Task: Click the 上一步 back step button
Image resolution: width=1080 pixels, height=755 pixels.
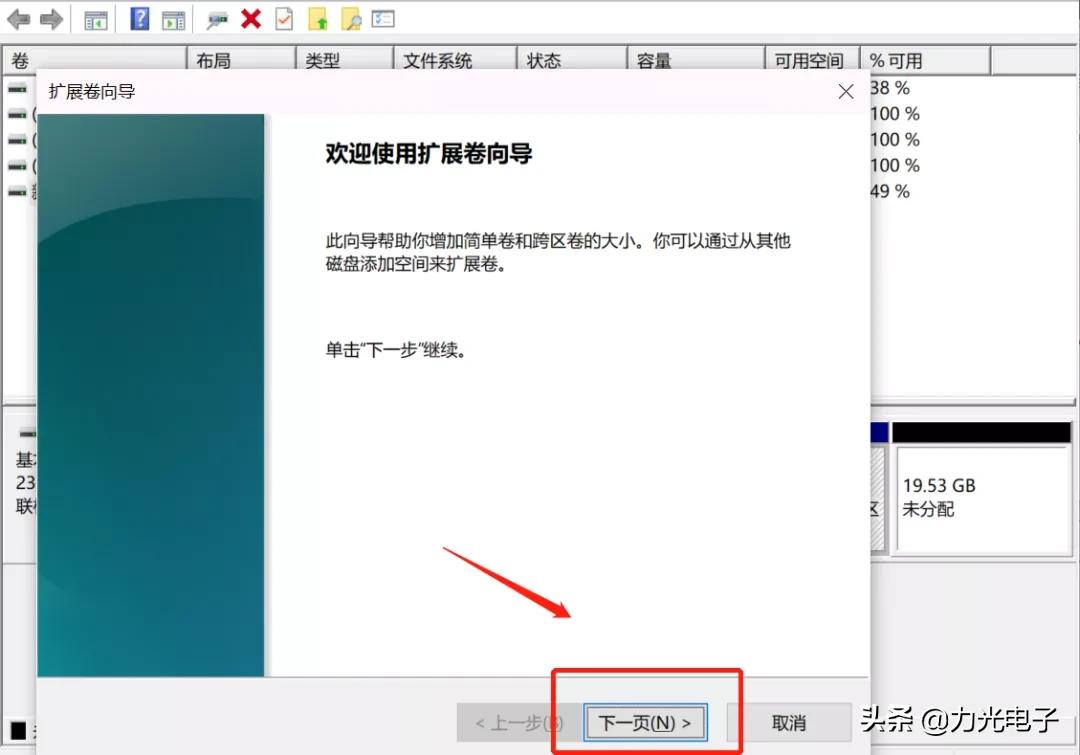Action: (516, 722)
